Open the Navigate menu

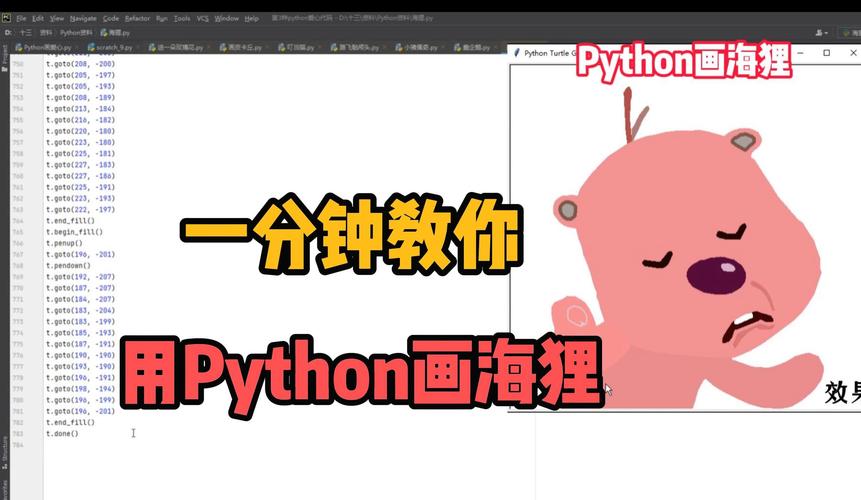(x=83, y=18)
